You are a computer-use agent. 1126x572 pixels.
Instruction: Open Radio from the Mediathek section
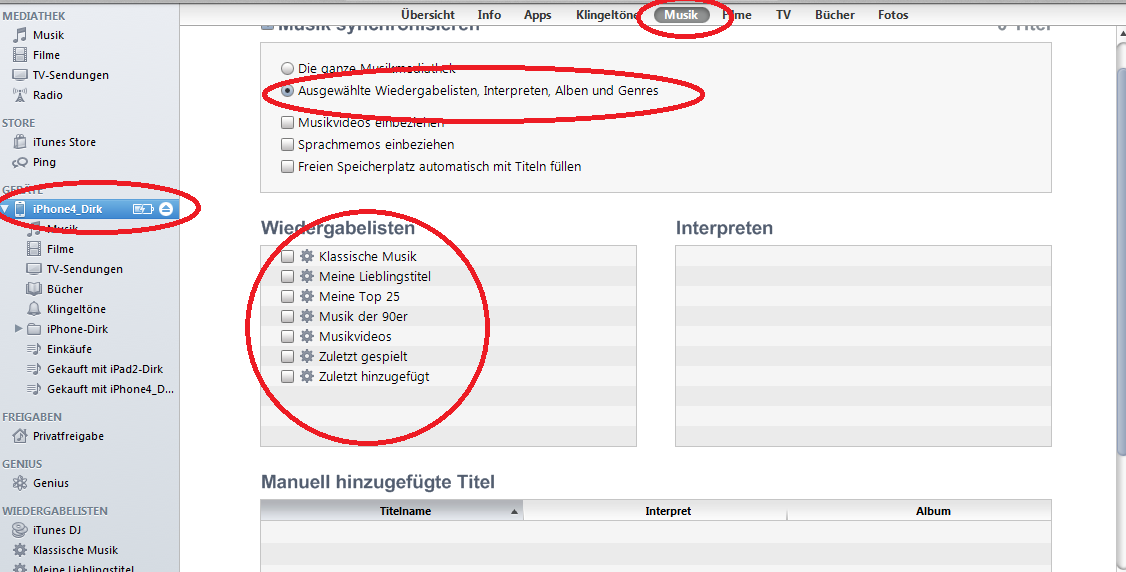point(19,95)
